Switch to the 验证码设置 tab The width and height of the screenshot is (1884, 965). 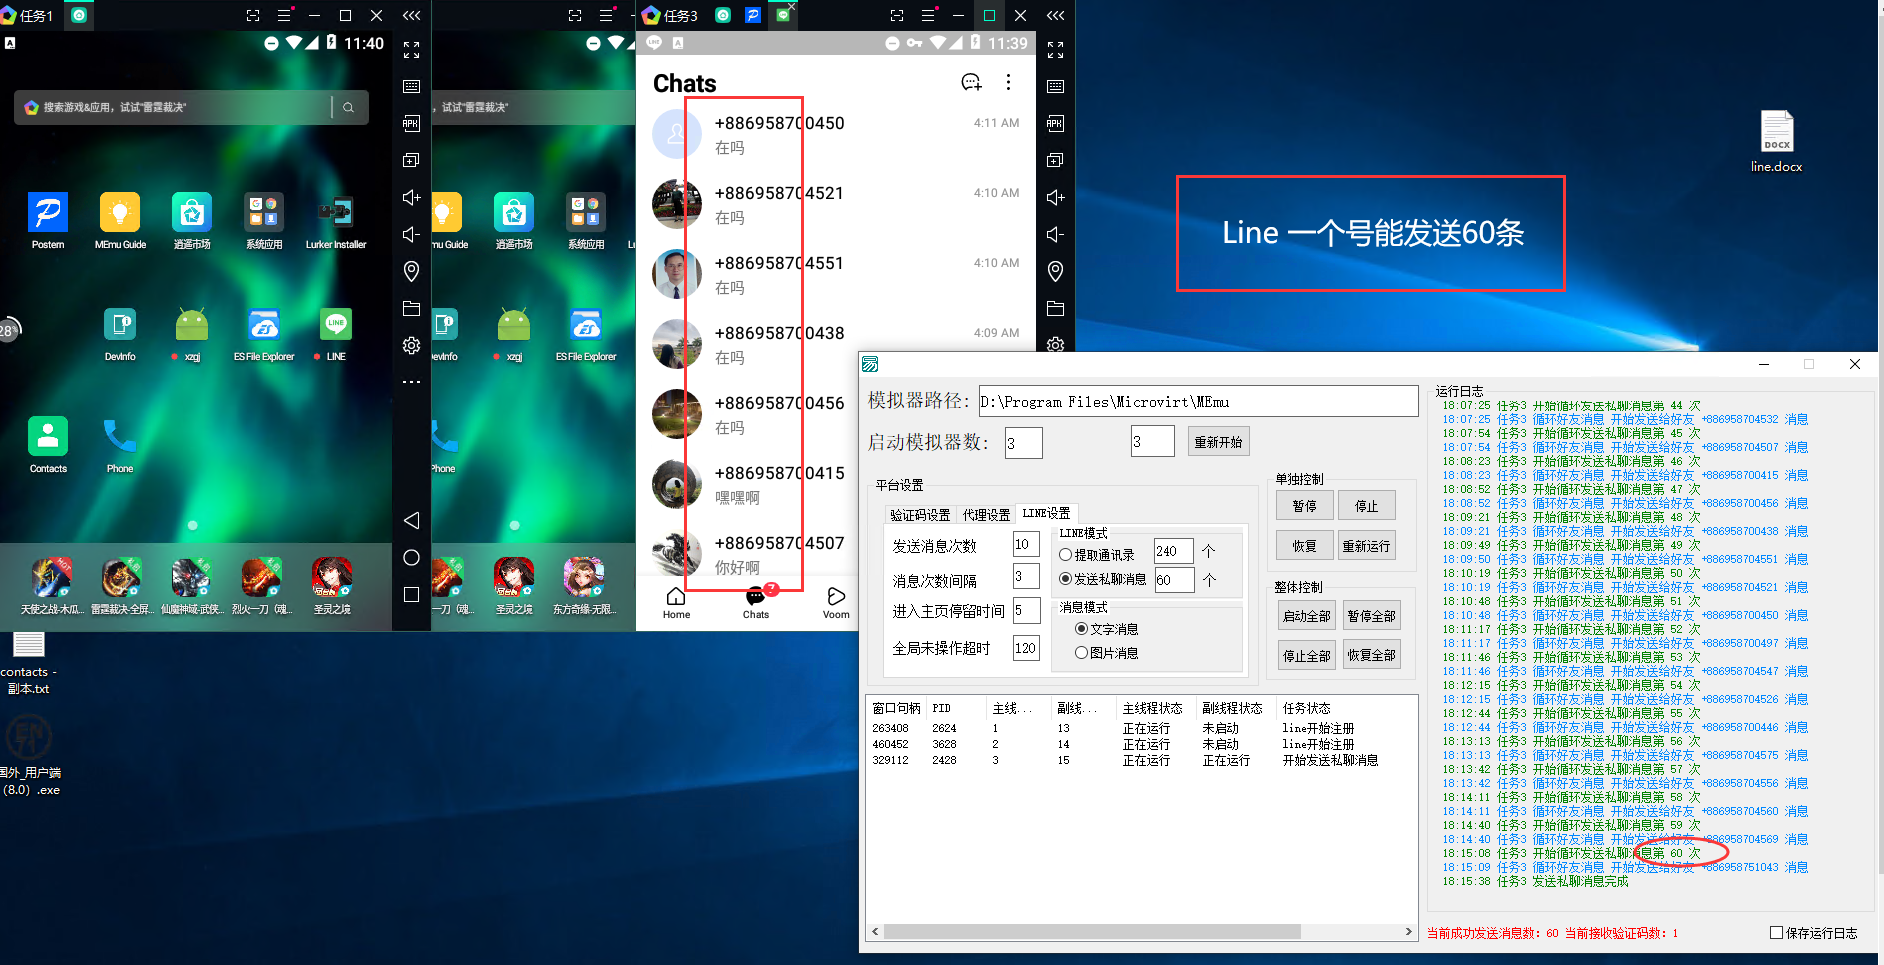pos(920,514)
